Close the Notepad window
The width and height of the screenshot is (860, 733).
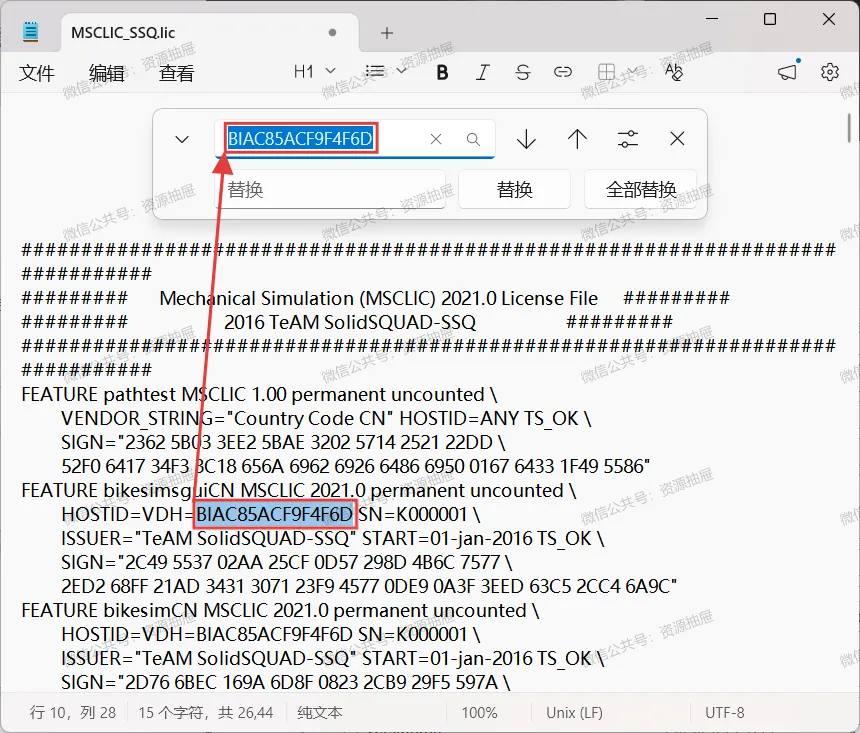[x=829, y=19]
